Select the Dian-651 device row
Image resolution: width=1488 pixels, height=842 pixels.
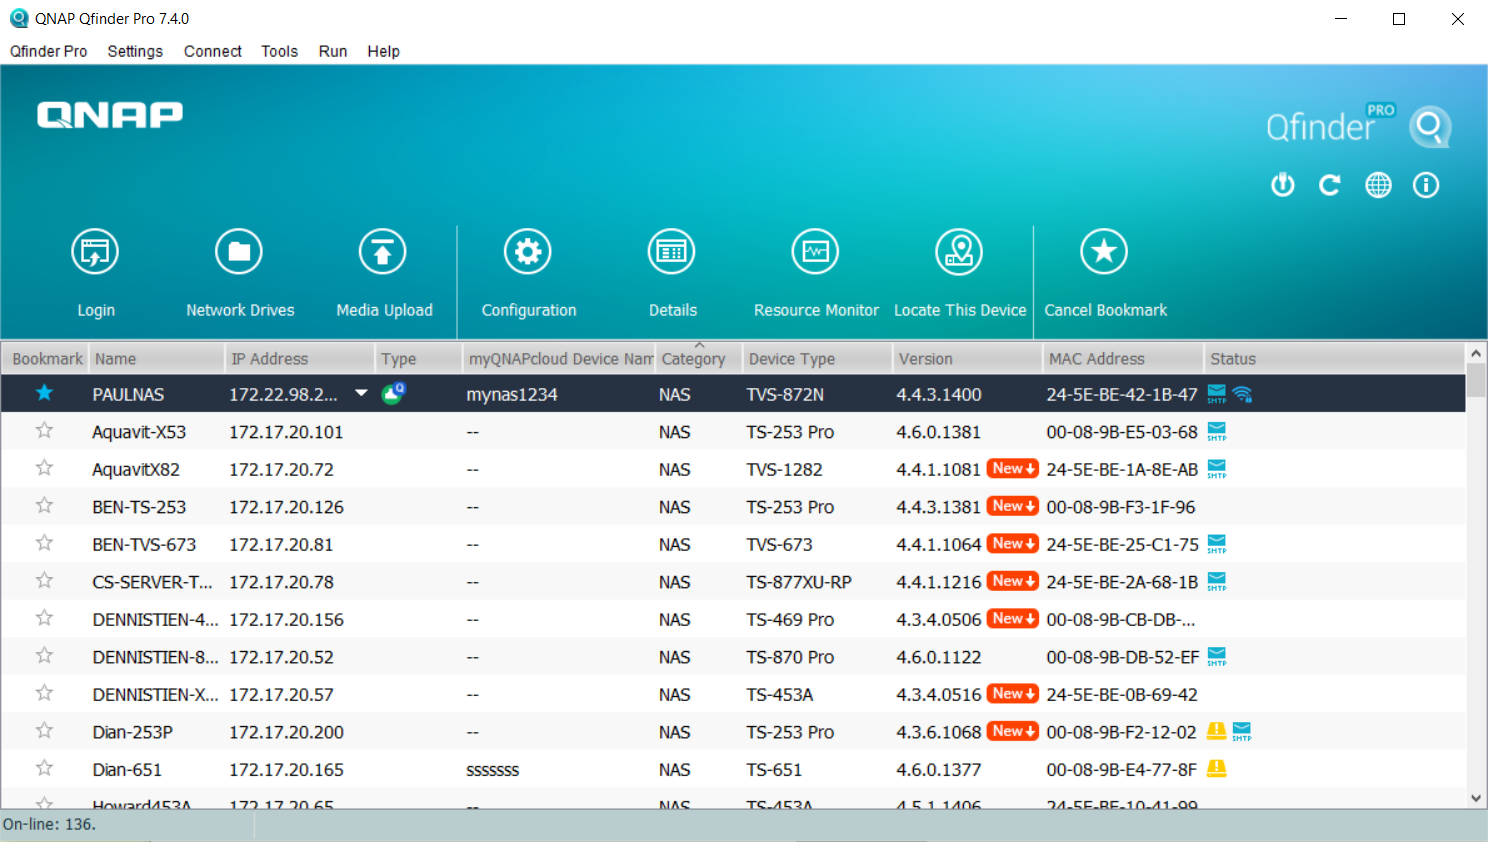[x=733, y=769]
